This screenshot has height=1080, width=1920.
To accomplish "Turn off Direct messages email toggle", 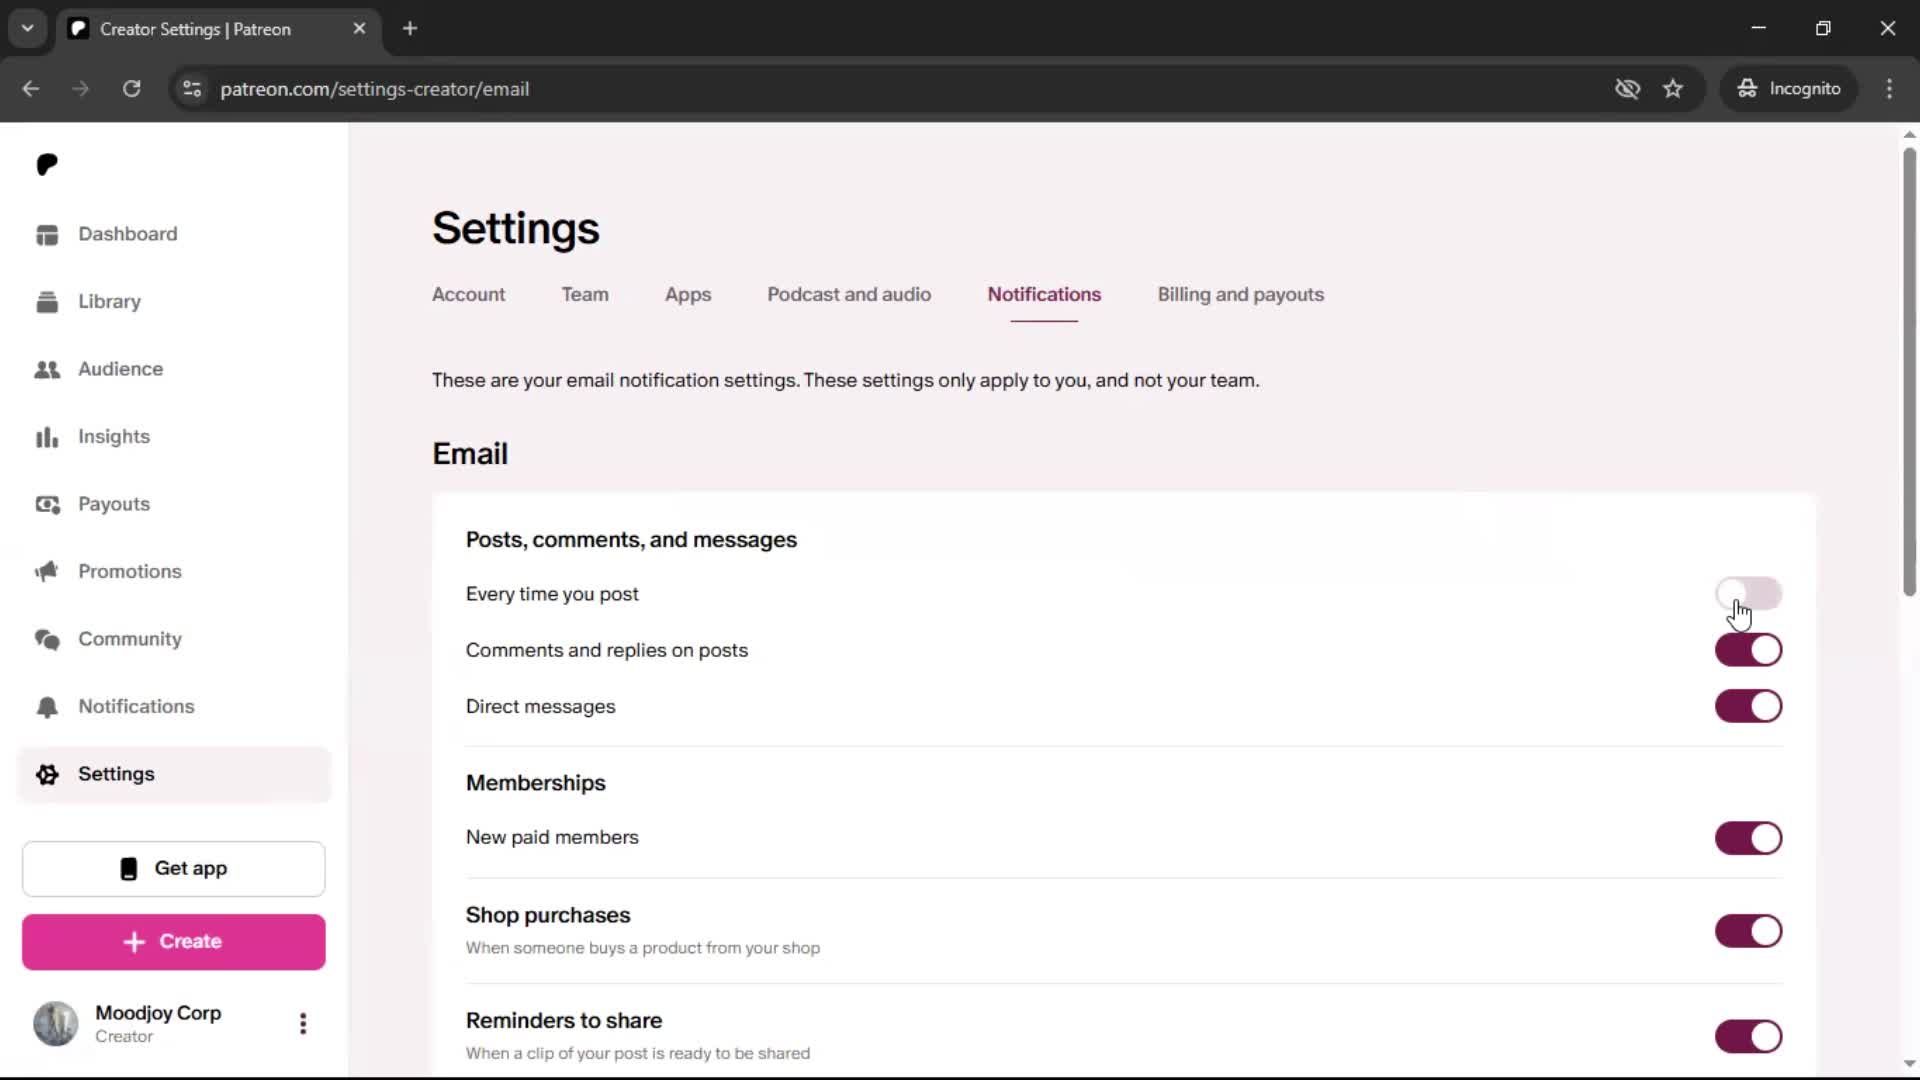I will pyautogui.click(x=1748, y=706).
